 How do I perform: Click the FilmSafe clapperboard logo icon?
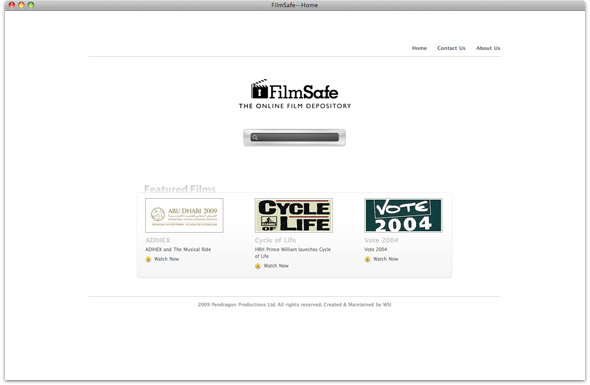259,89
